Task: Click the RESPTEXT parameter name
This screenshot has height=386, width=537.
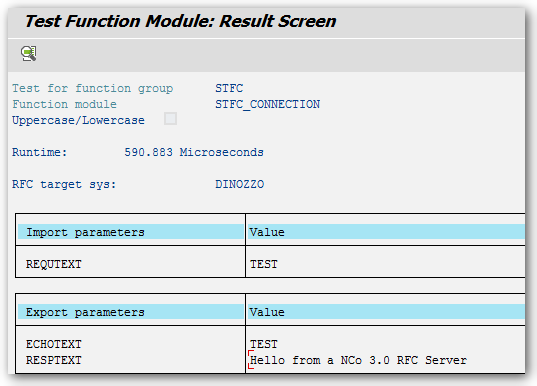Action: [x=54, y=360]
